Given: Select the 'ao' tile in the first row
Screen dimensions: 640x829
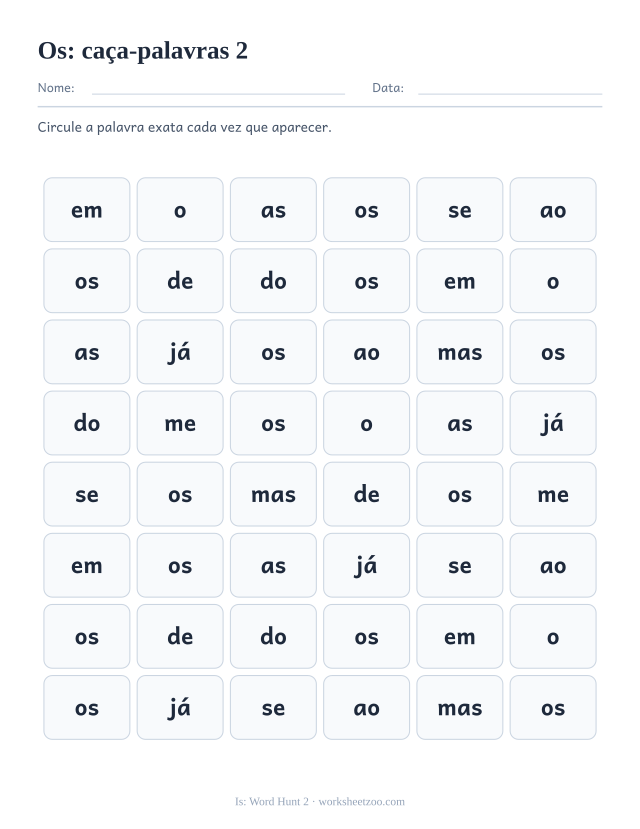Looking at the screenshot, I should (553, 210).
